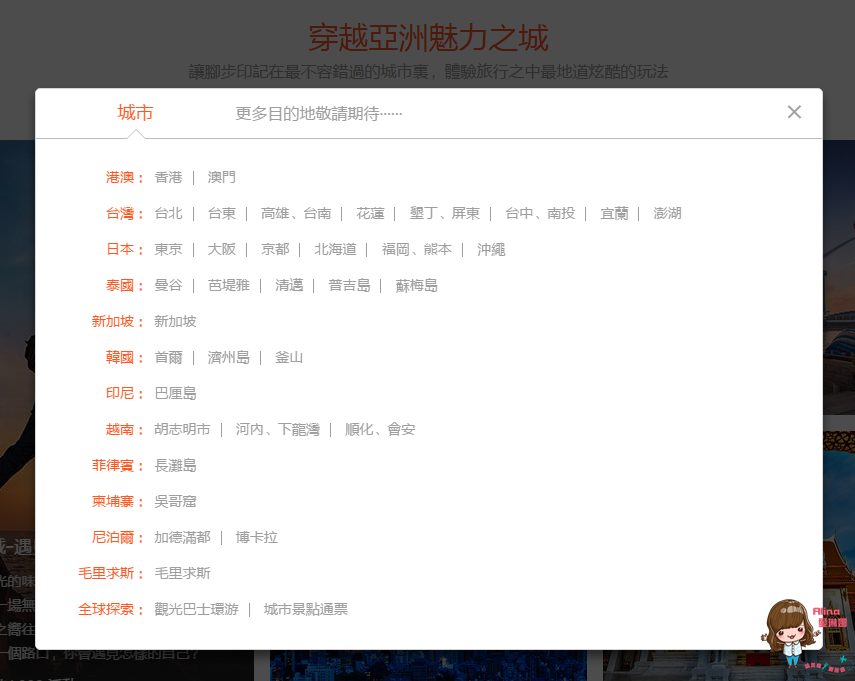The image size is (855, 681).
Task: Open the gray 新加坡 city link
Action: click(x=175, y=321)
